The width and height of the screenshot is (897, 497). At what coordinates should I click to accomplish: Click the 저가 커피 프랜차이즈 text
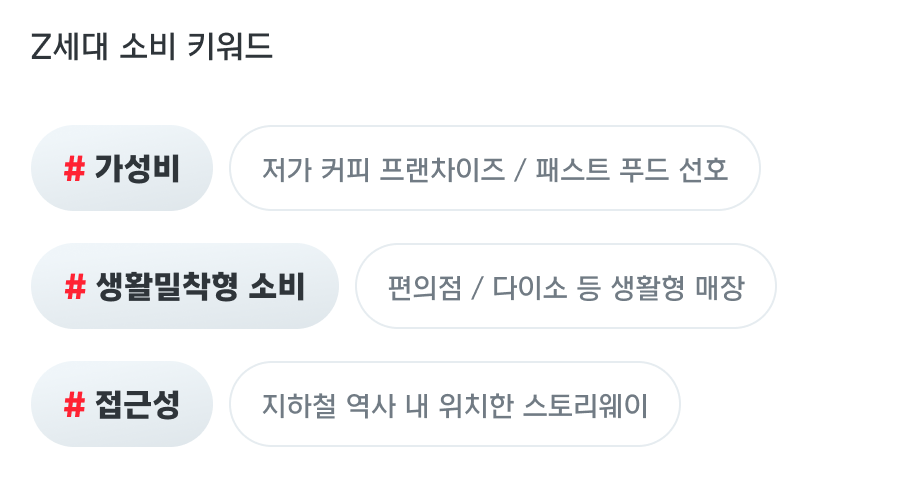click(383, 169)
